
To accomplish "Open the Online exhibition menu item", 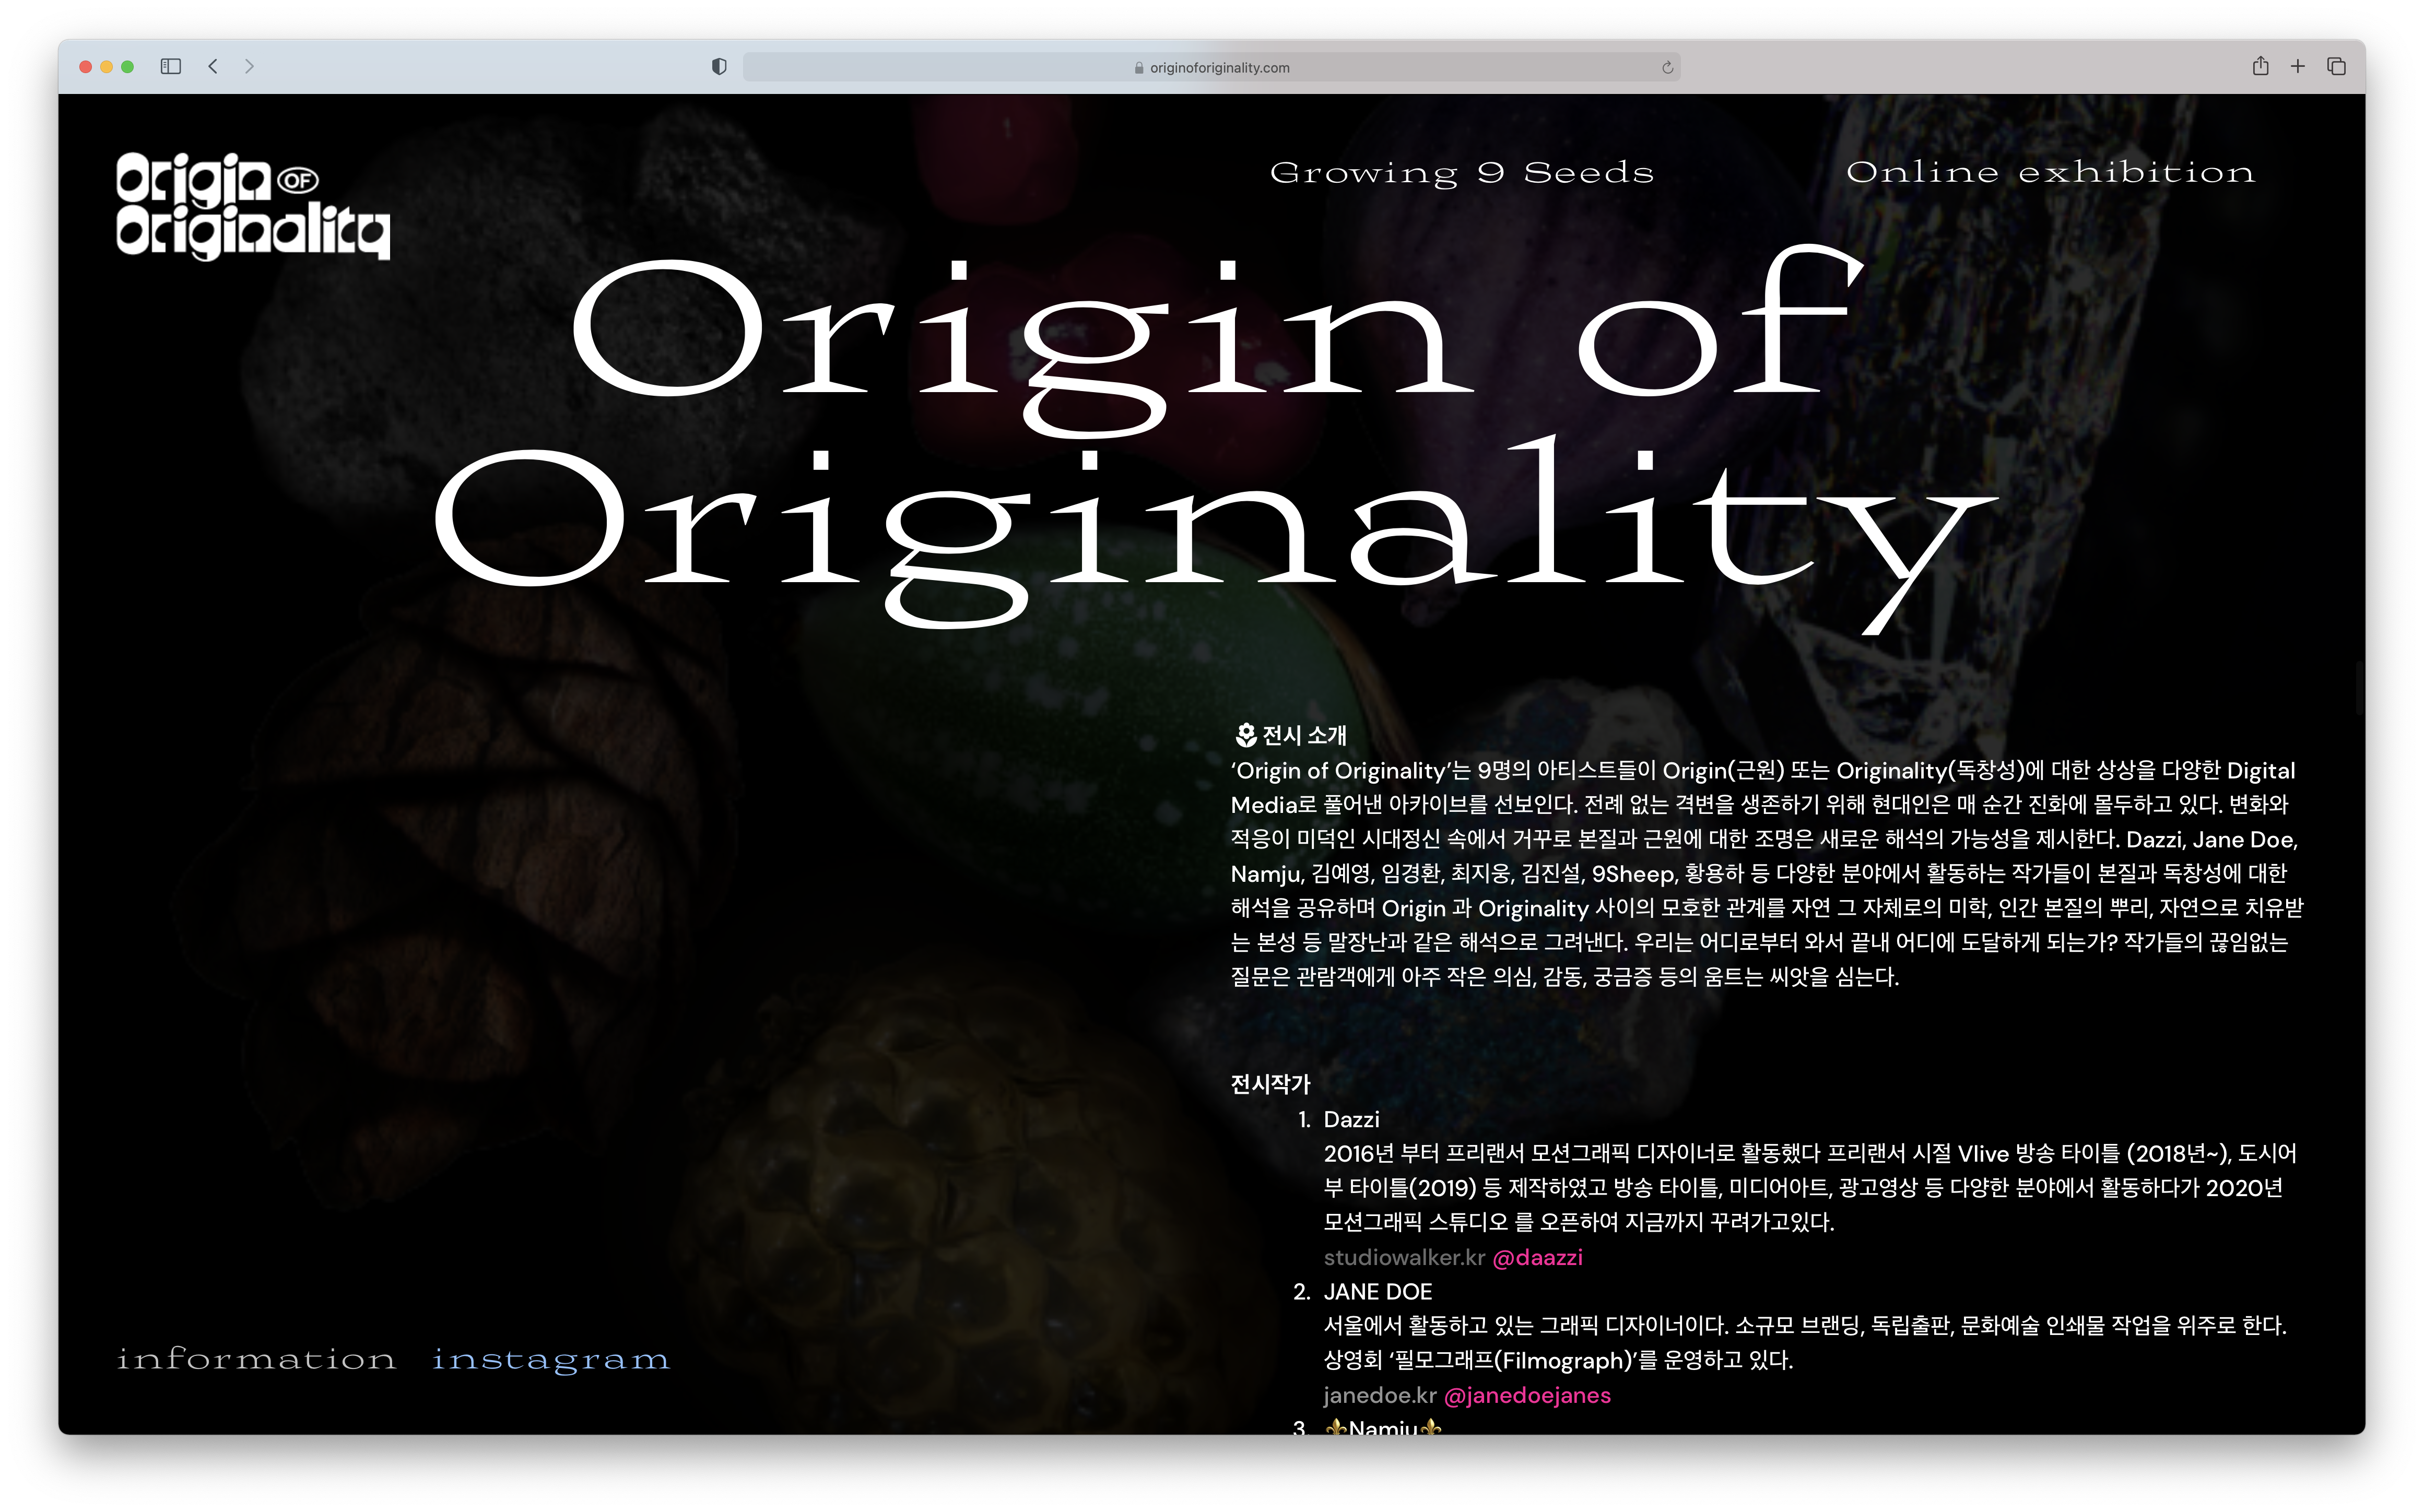I will click(x=2050, y=172).
